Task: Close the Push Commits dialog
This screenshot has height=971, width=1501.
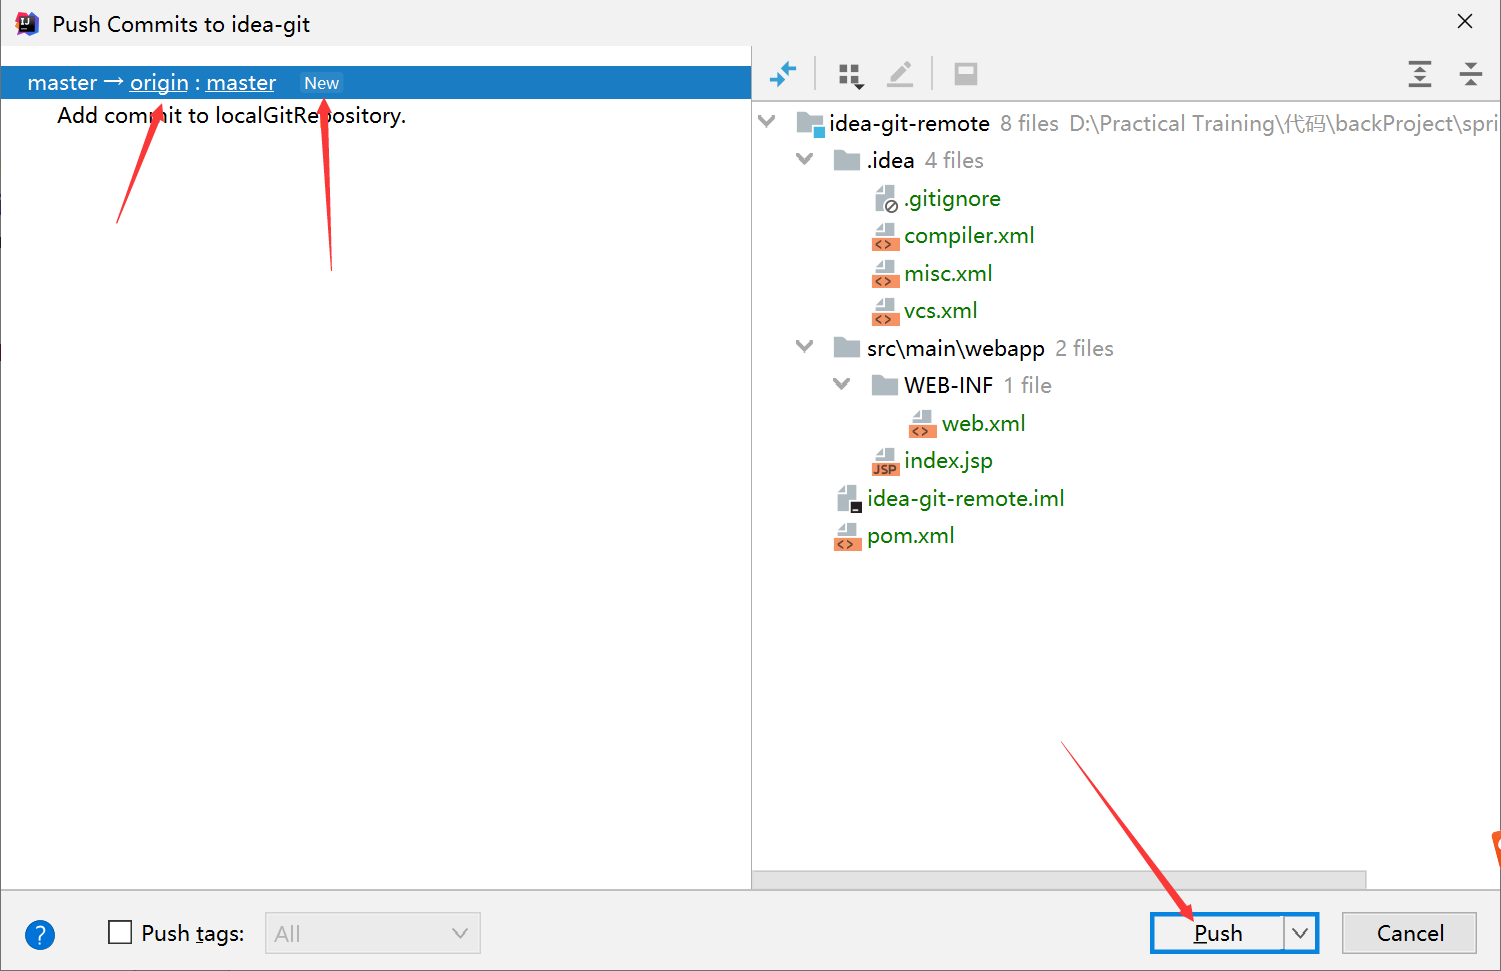Action: [1465, 22]
